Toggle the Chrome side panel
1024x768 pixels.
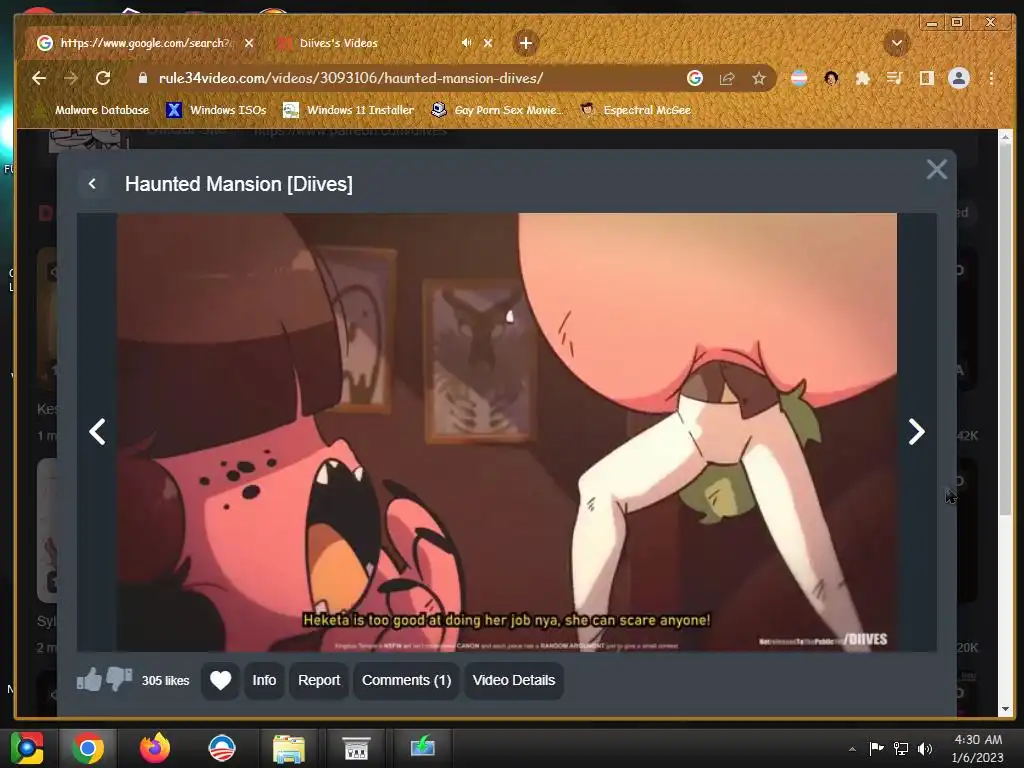pyautogui.click(x=926, y=78)
